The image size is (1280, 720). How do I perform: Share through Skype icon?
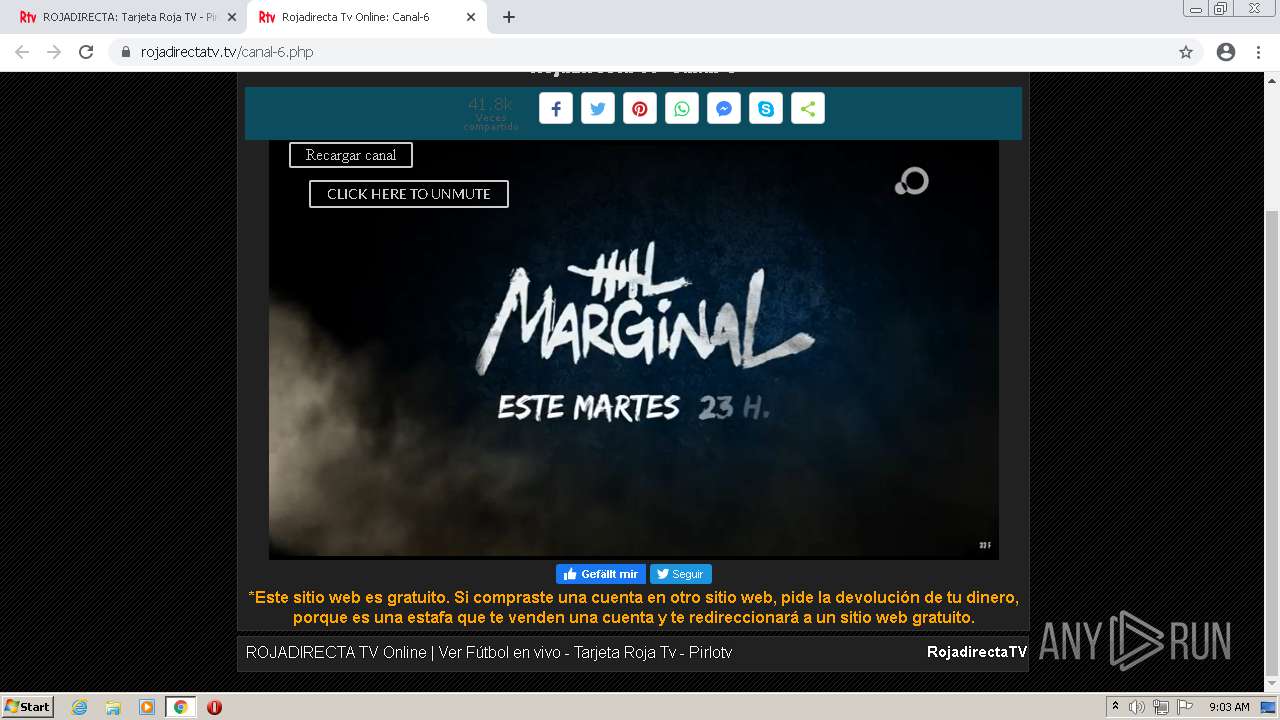(x=766, y=109)
